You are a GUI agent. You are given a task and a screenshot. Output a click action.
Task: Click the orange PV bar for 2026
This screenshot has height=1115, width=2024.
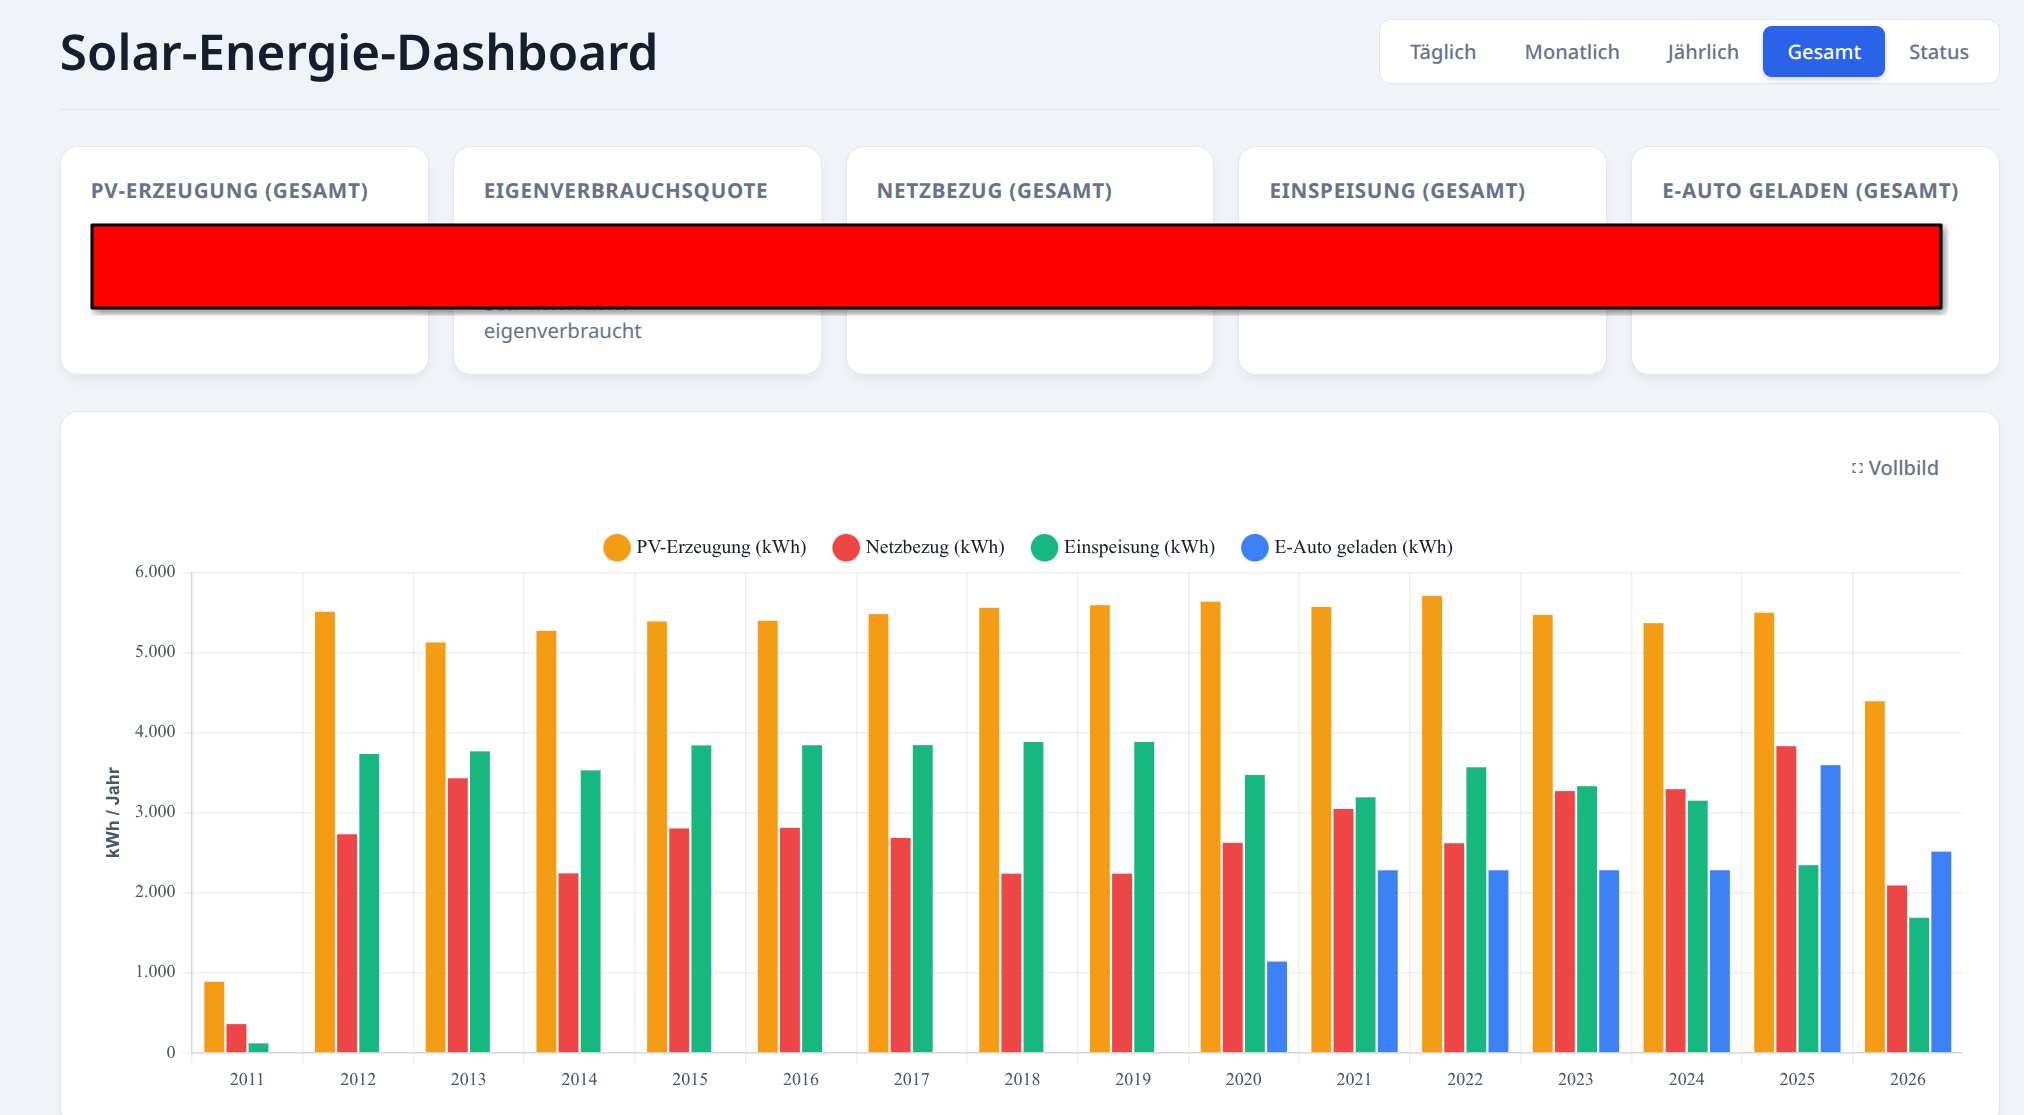(1875, 877)
